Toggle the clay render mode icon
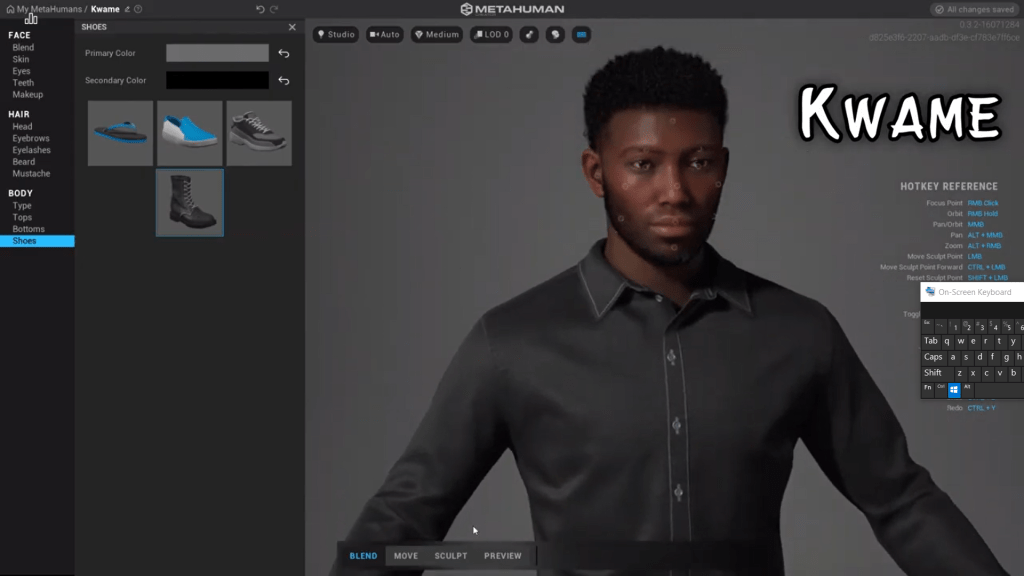1024x576 pixels. coord(555,34)
